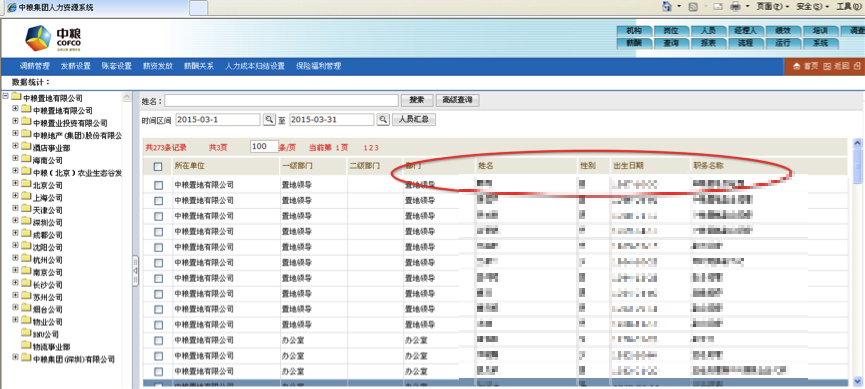The image size is (865, 389).
Task: Click the 搜索 button
Action: pyautogui.click(x=417, y=100)
